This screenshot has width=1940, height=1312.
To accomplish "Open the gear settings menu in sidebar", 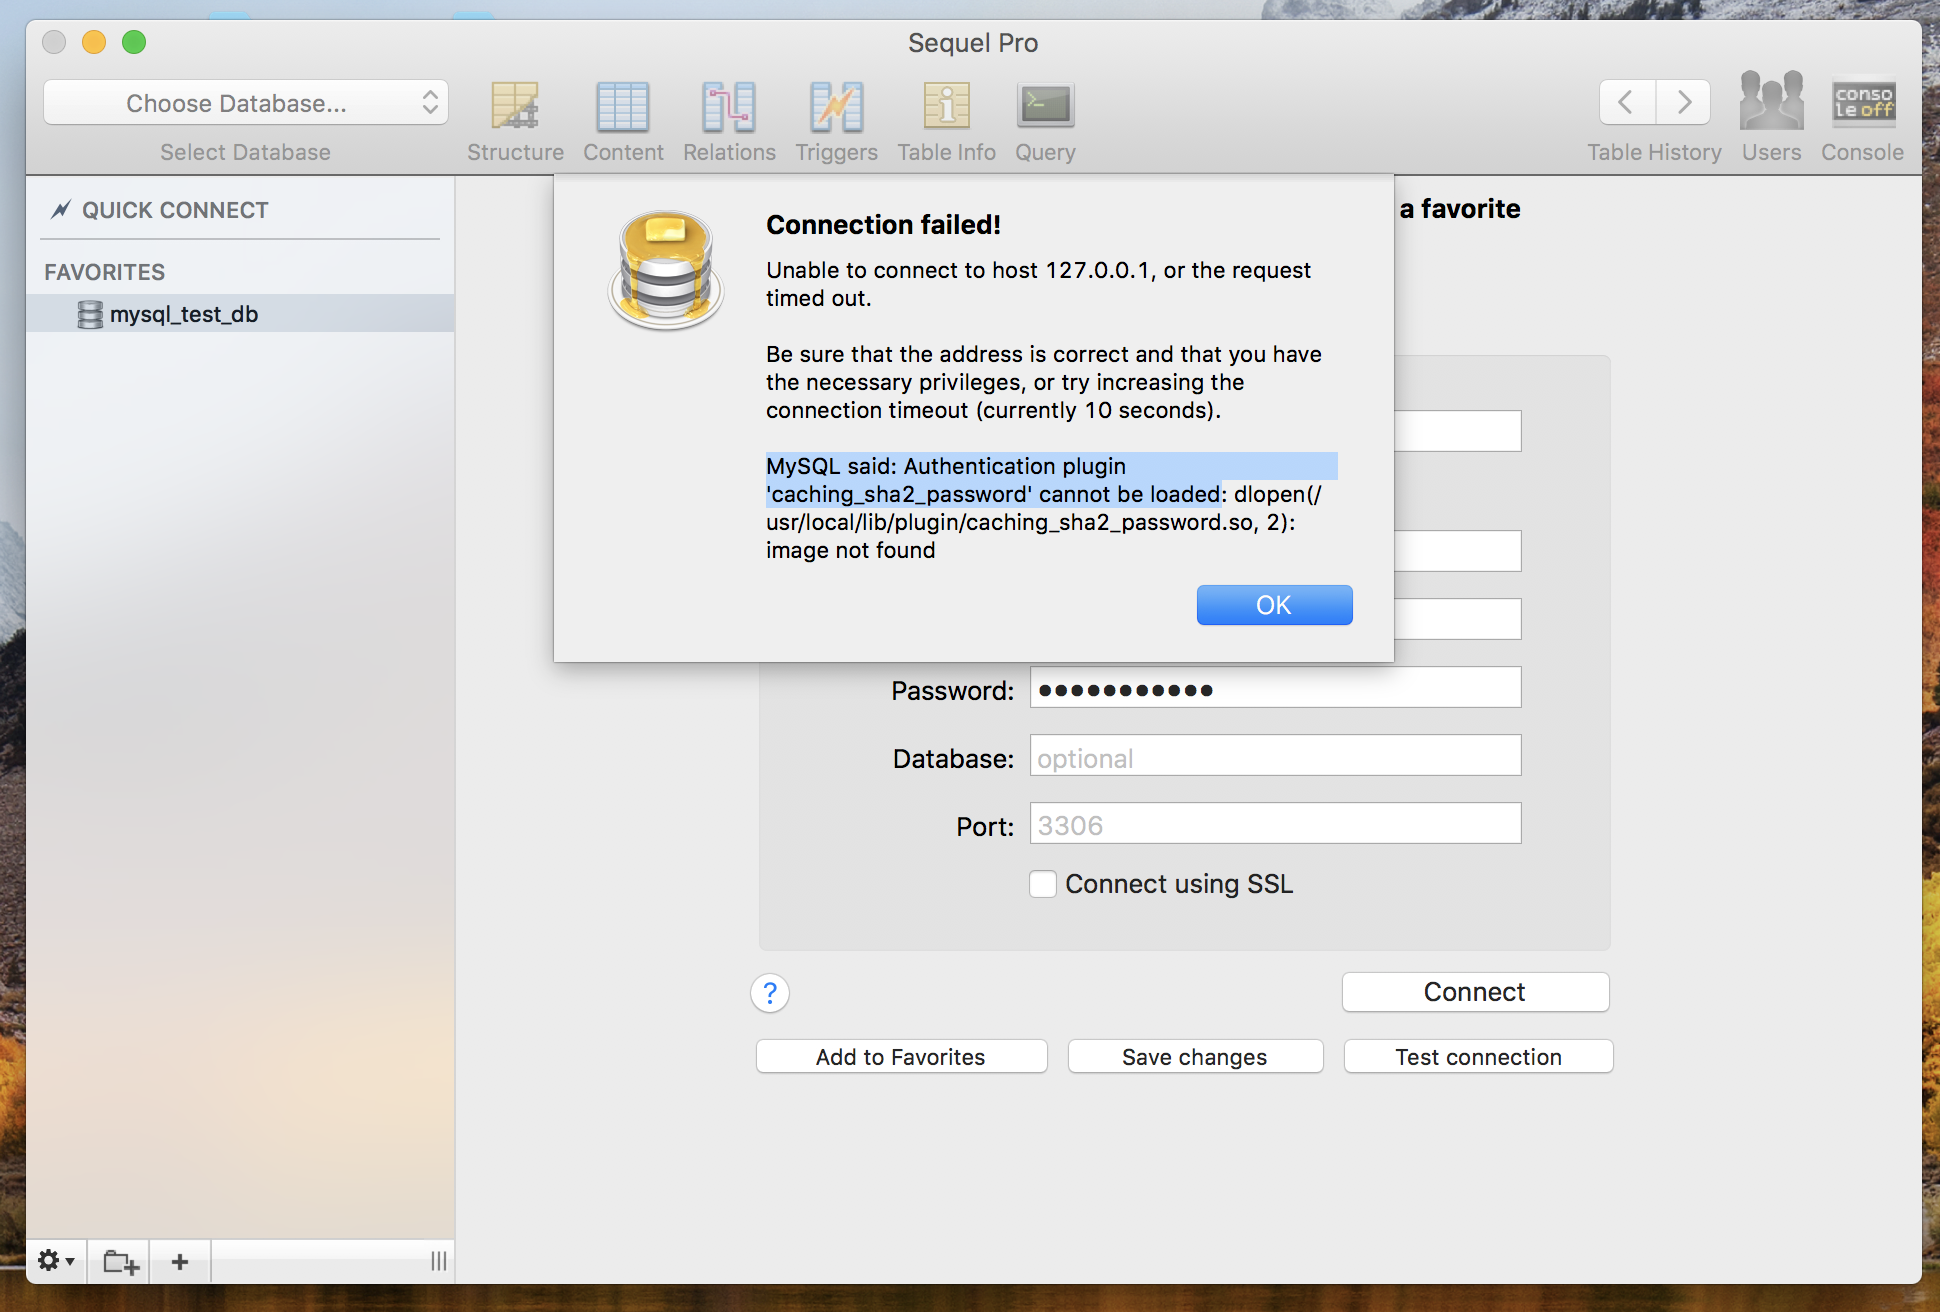I will click(x=55, y=1261).
